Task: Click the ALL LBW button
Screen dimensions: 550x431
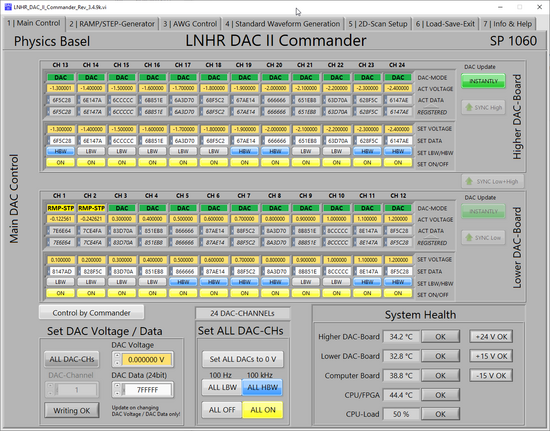Action: click(222, 387)
